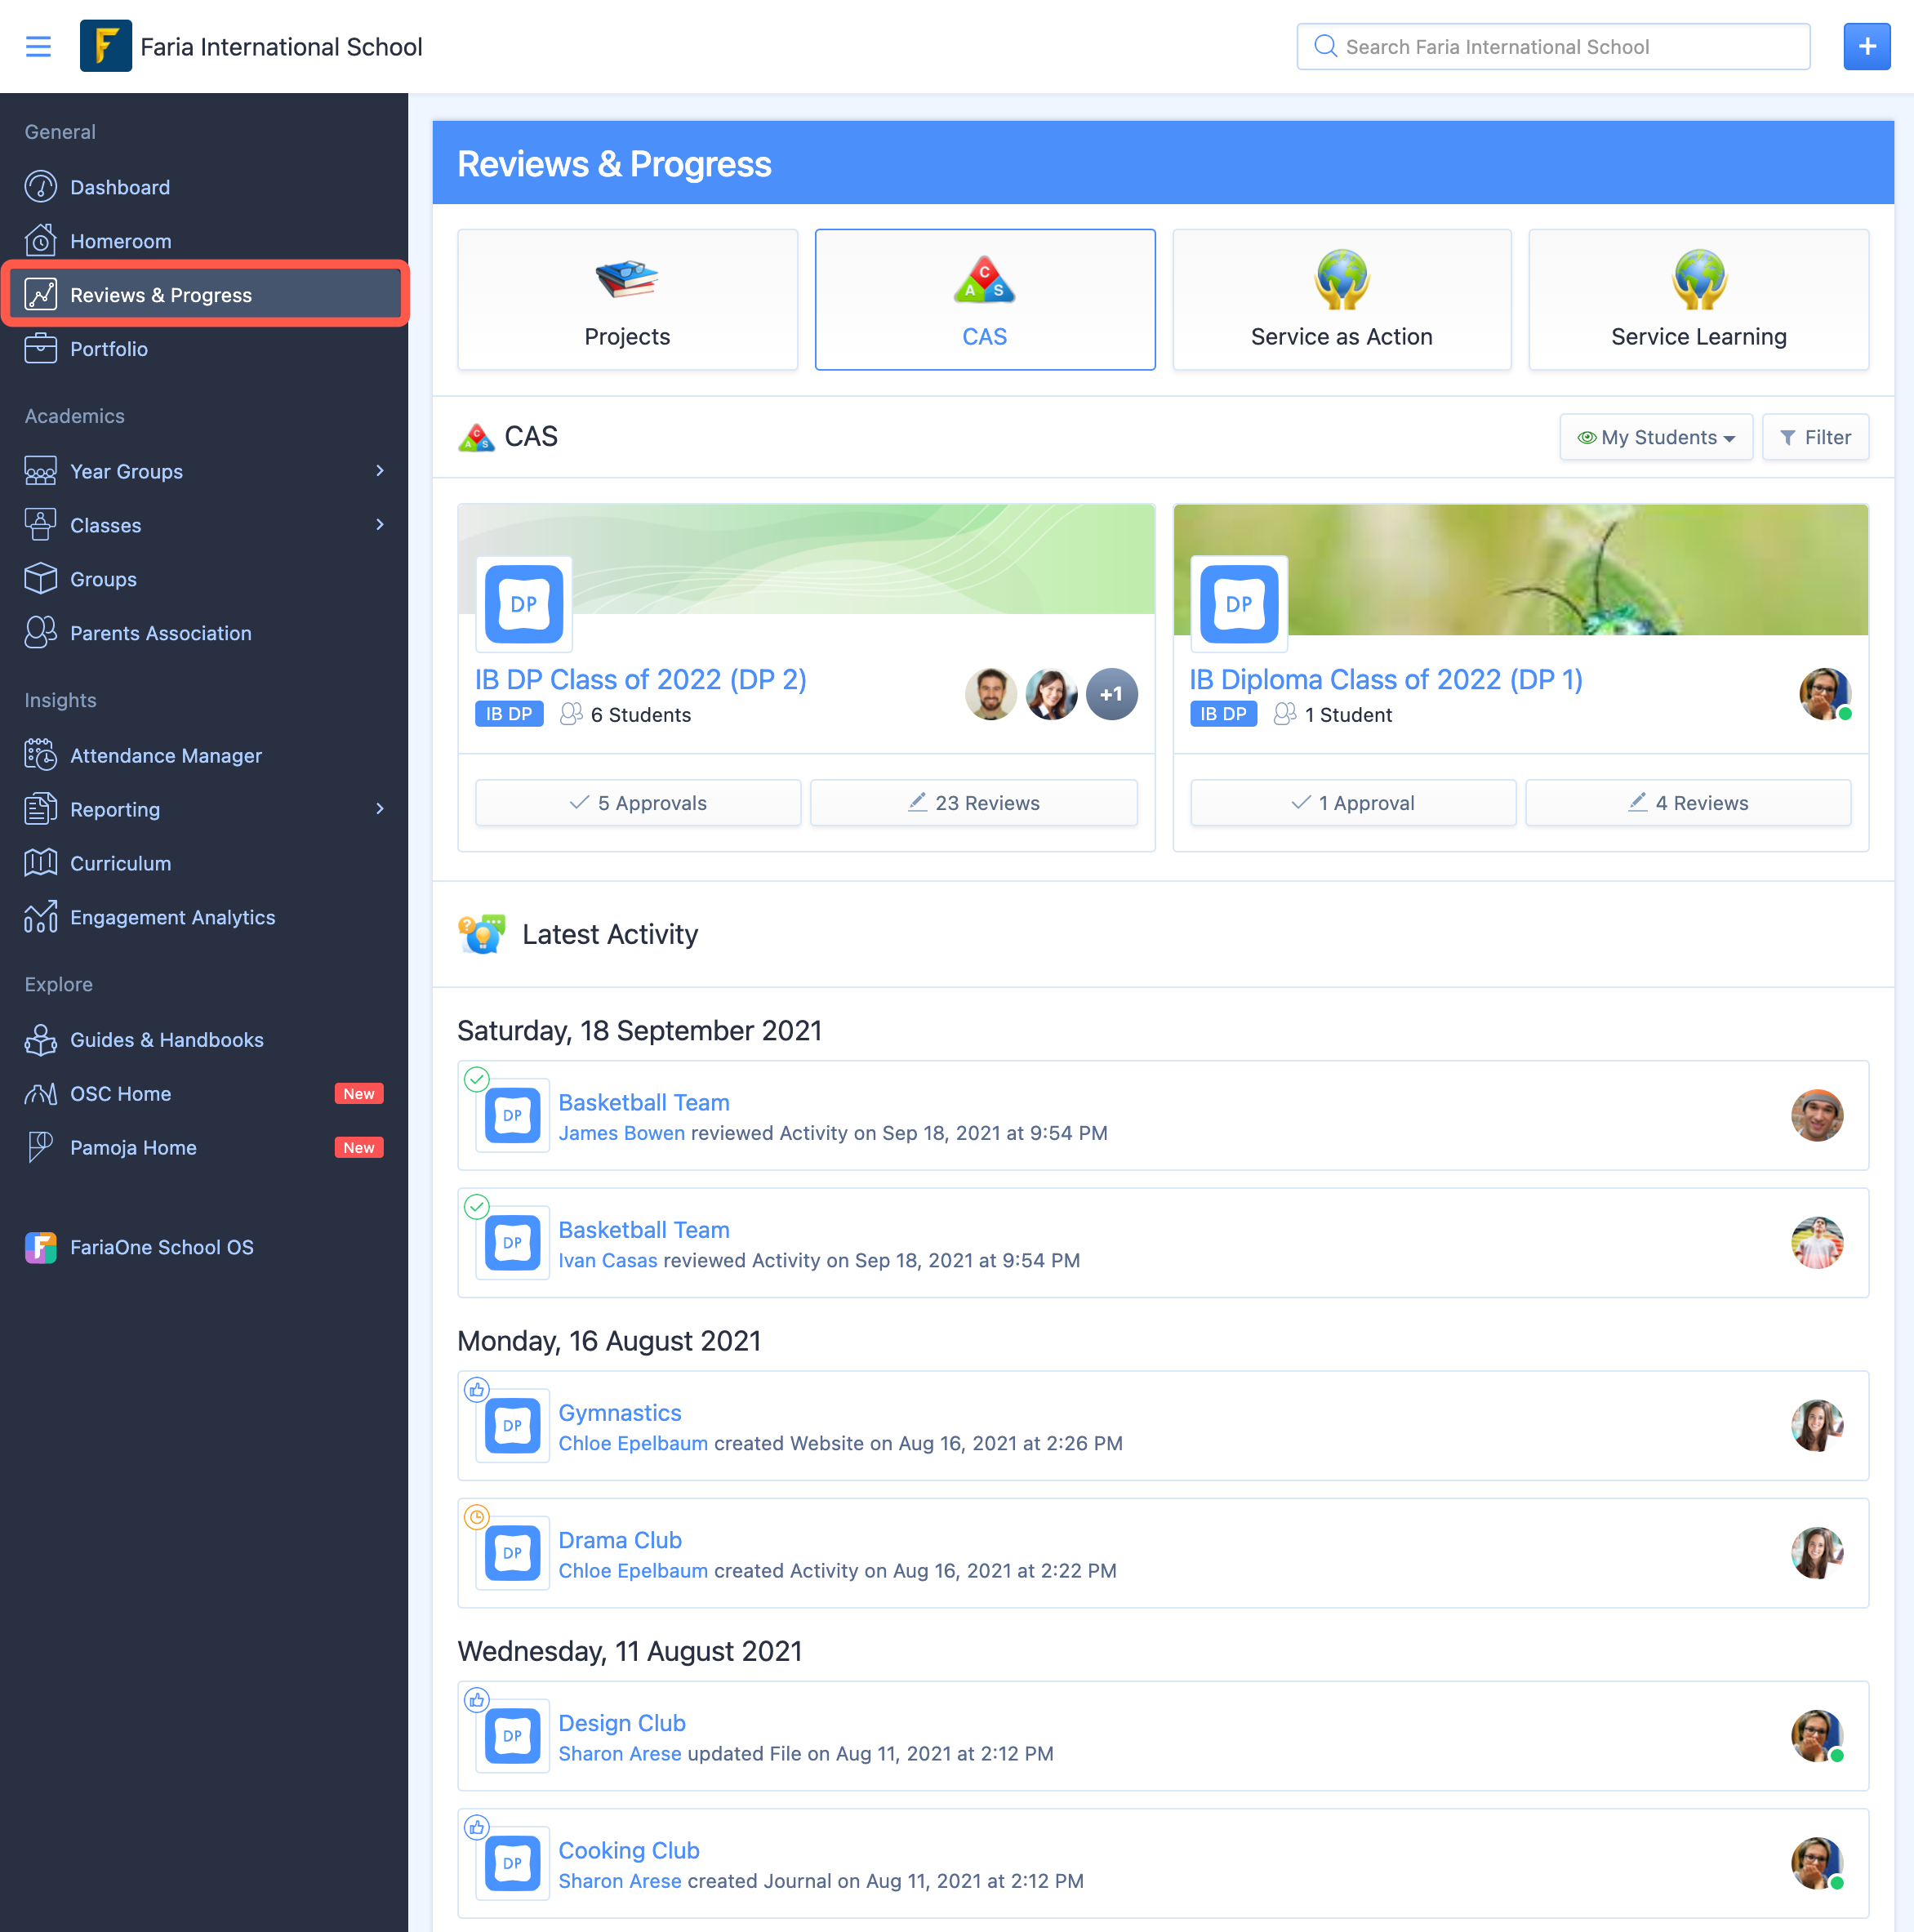
Task: Click the Search Faria International School field
Action: 1553,46
